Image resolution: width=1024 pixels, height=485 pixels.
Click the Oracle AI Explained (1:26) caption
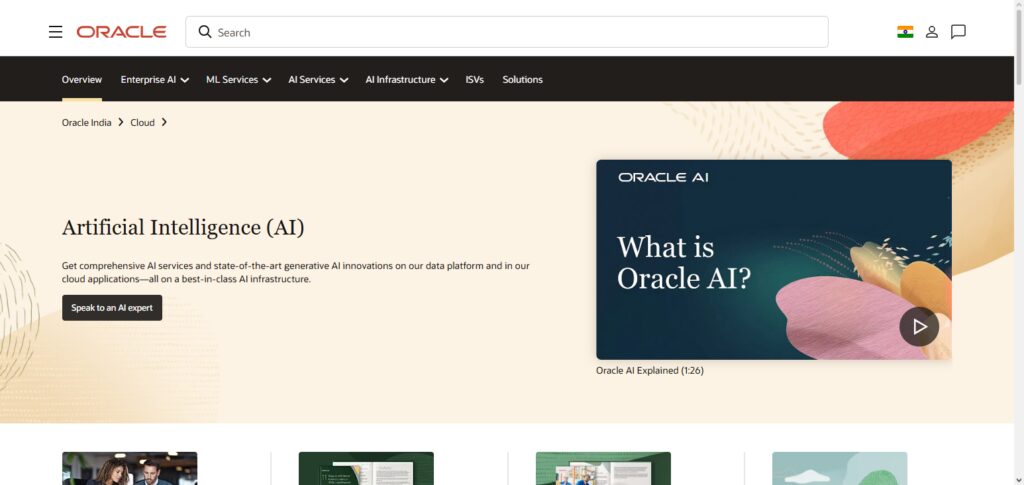coord(650,371)
